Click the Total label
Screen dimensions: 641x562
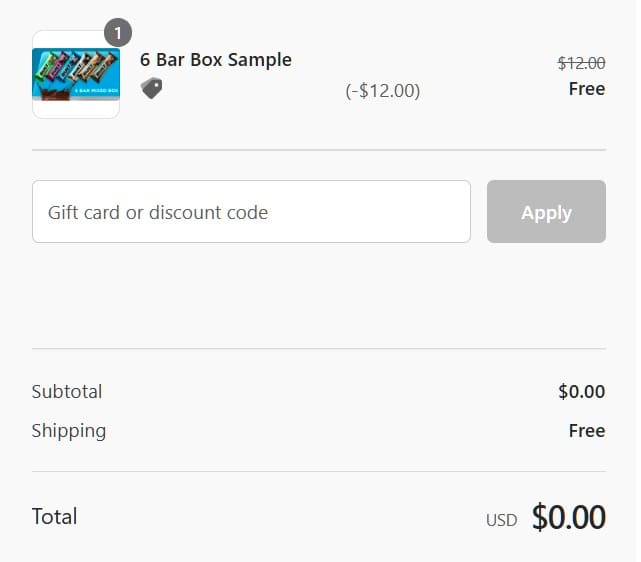55,517
